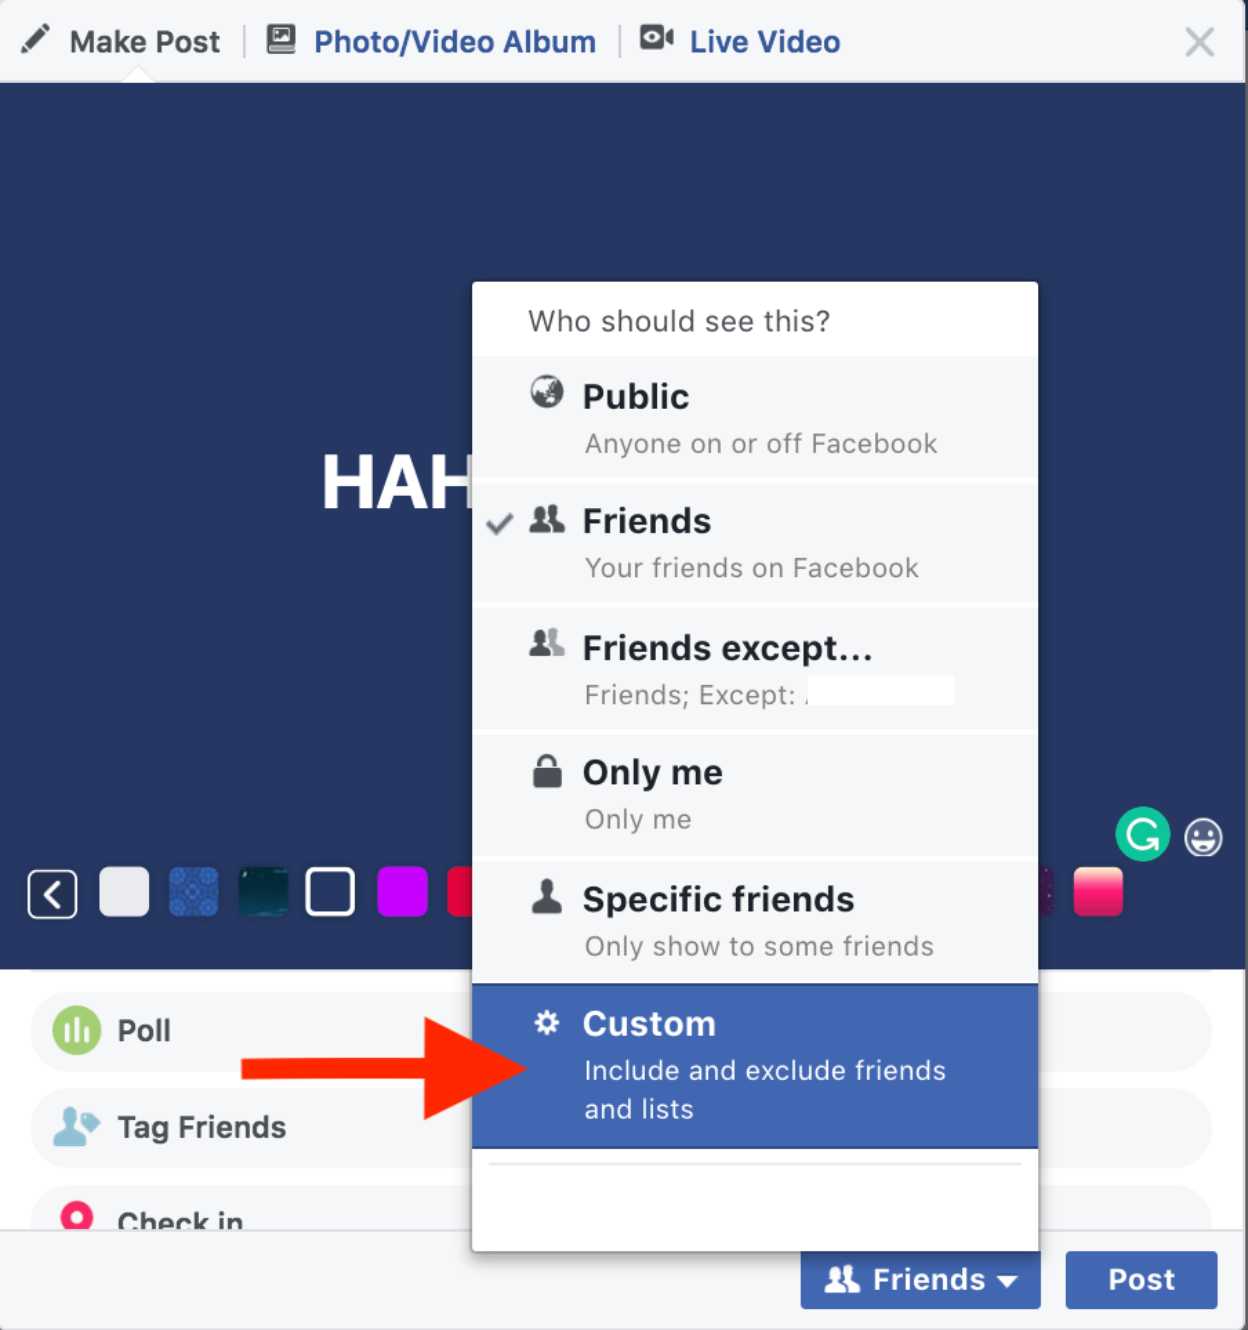This screenshot has width=1248, height=1330.
Task: Select the checked Friends audience option
Action: coord(755,543)
